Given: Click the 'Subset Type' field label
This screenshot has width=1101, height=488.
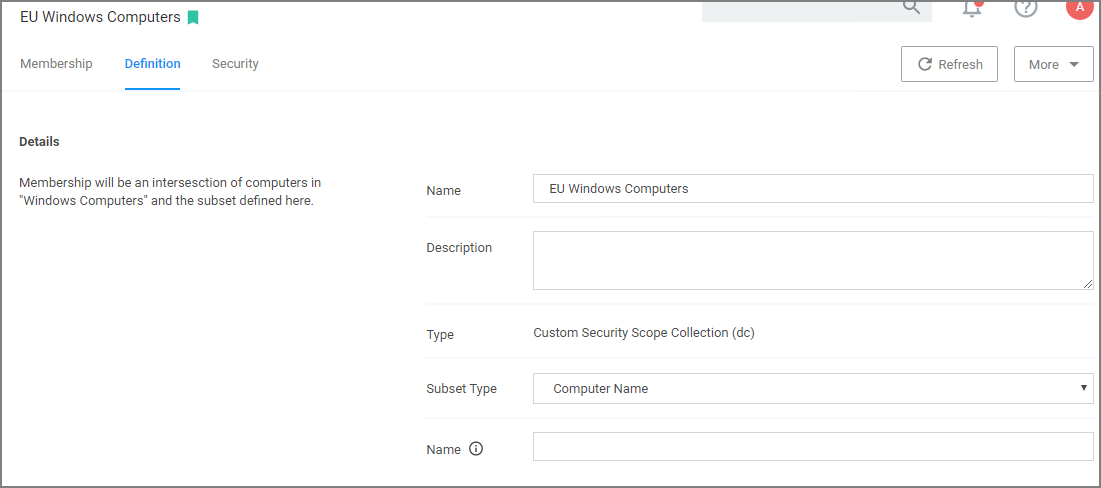Looking at the screenshot, I should pyautogui.click(x=461, y=389).
